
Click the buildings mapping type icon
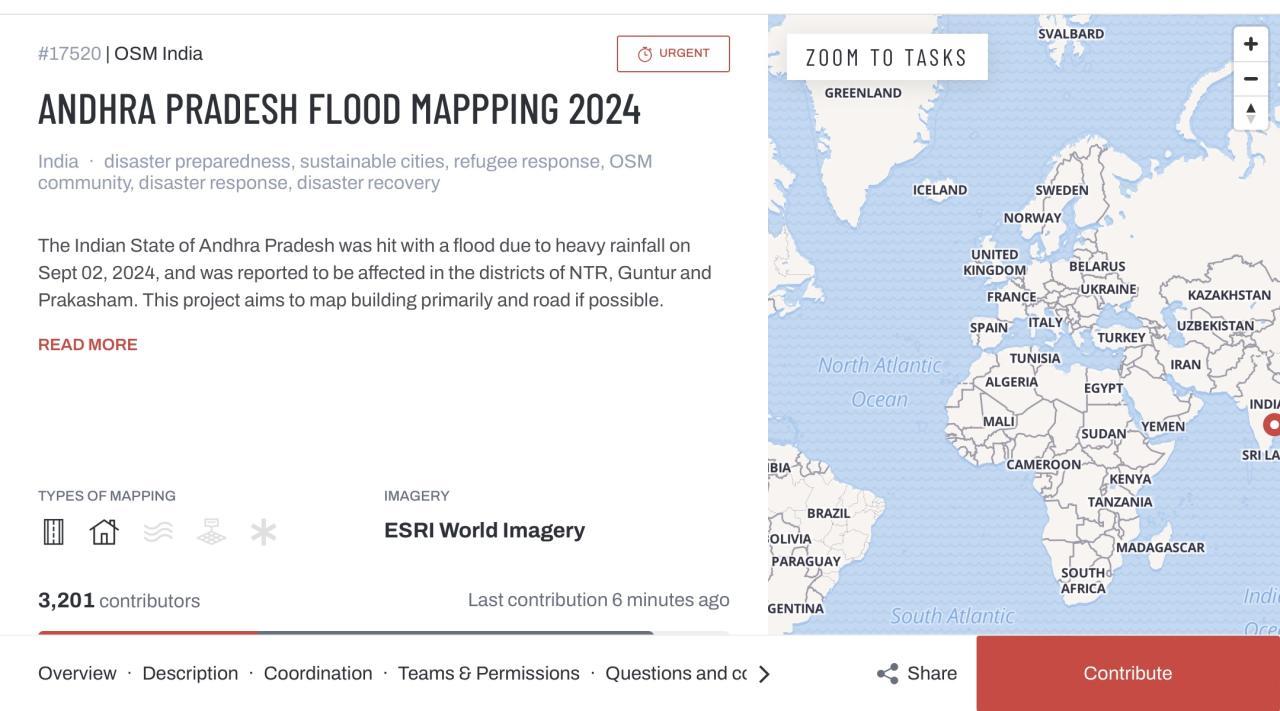(x=104, y=532)
